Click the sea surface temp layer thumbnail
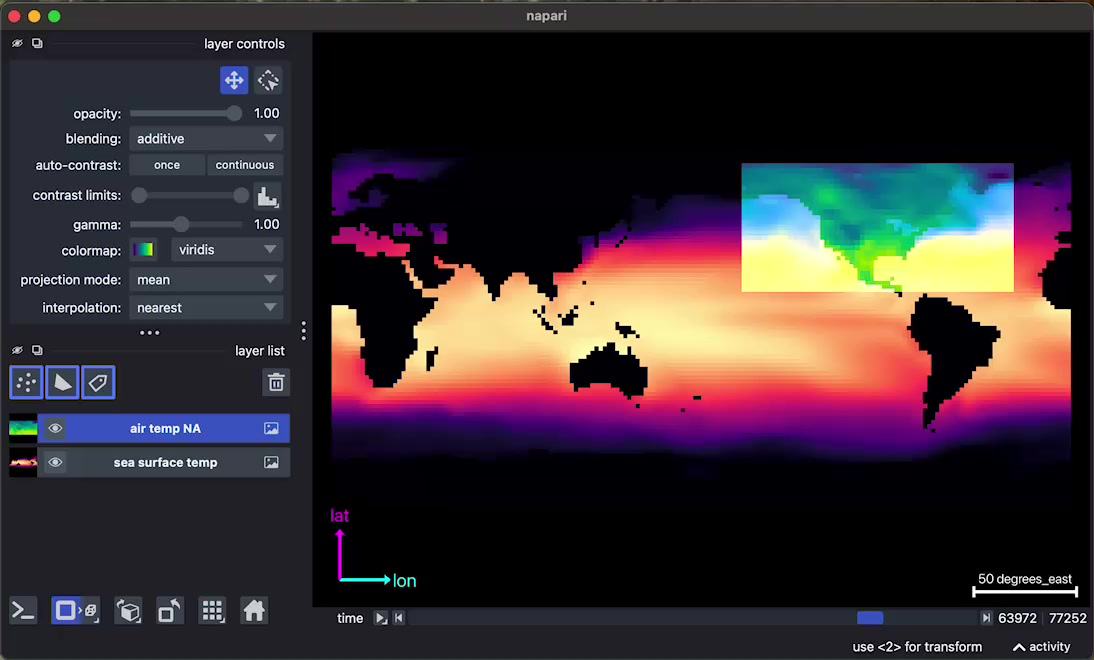 tap(23, 463)
